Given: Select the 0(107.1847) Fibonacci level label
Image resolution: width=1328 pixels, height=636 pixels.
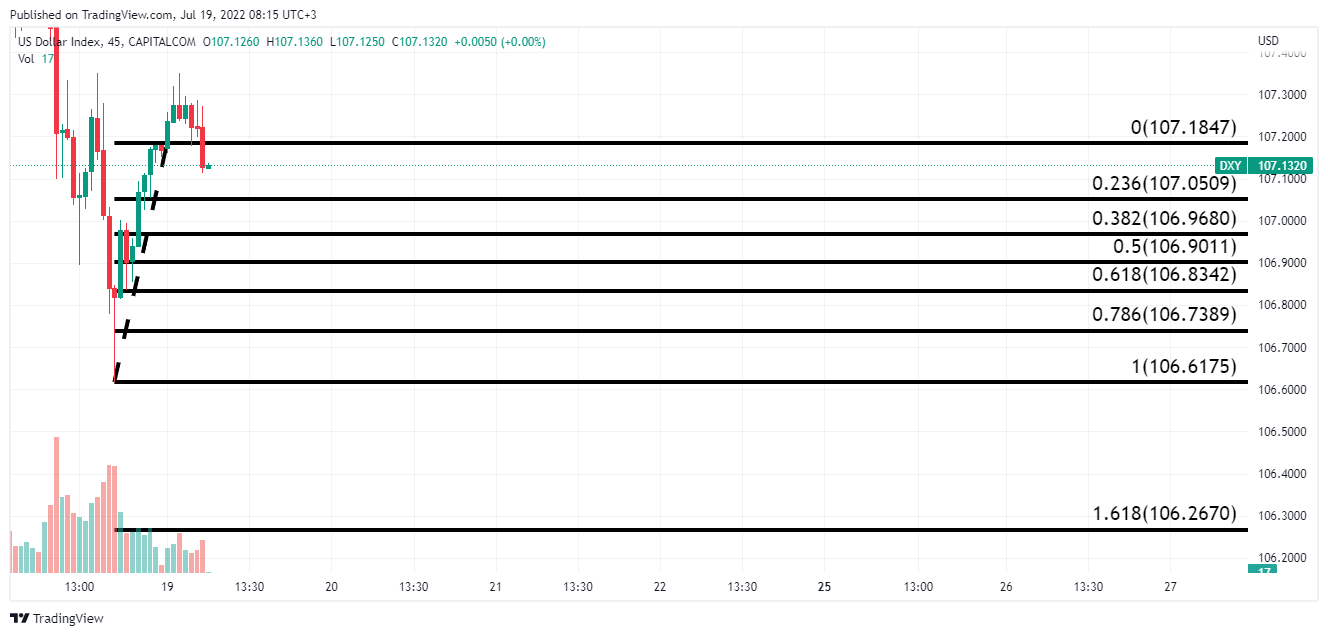Looking at the screenshot, I should 1183,128.
